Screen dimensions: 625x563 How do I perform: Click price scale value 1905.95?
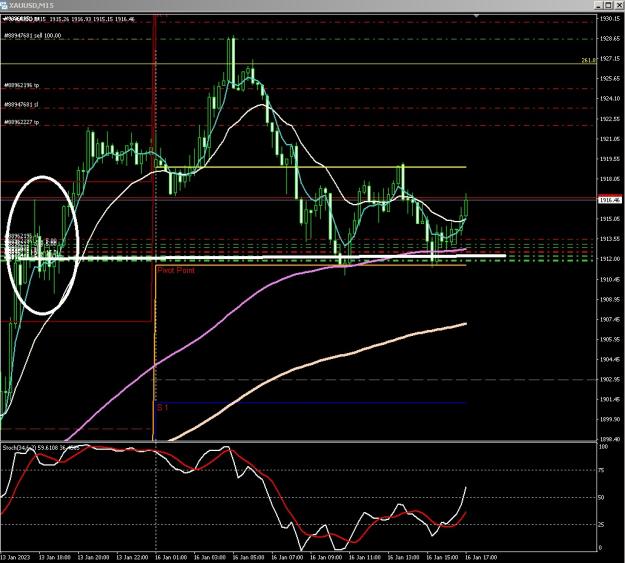[610, 339]
